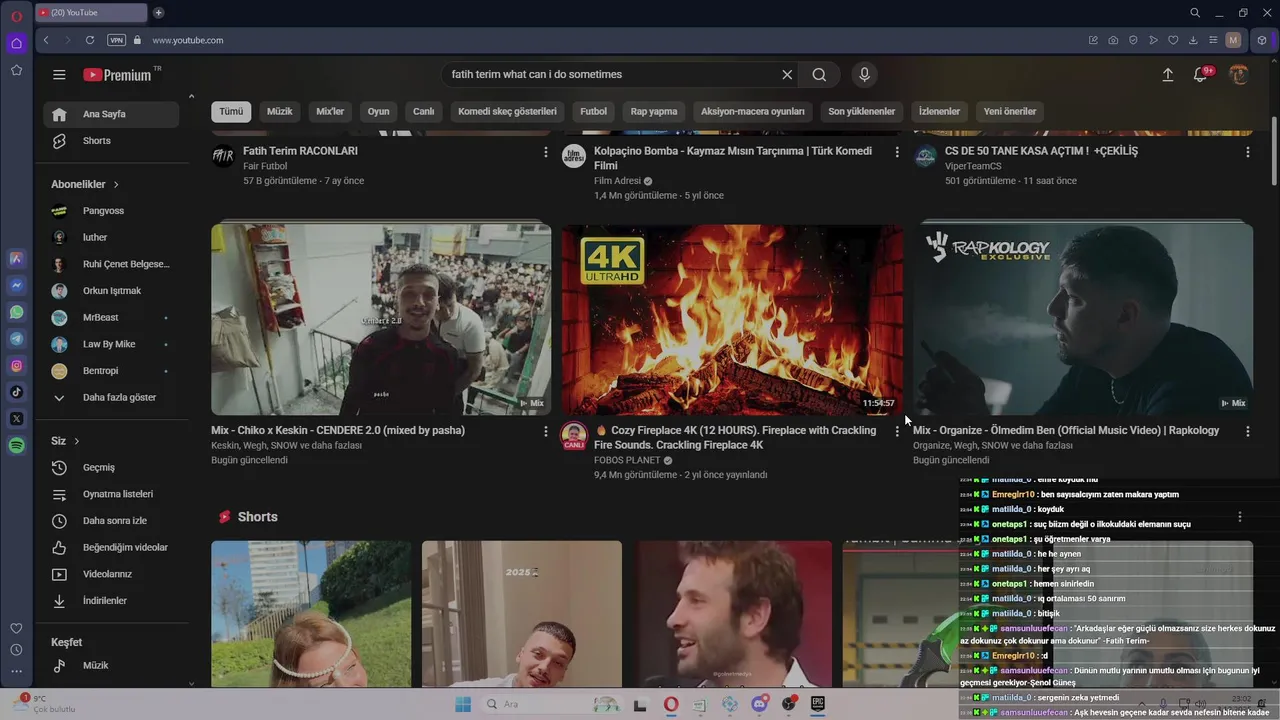Open Epic Games from the taskbar
1280x720 pixels.
[x=817, y=704]
